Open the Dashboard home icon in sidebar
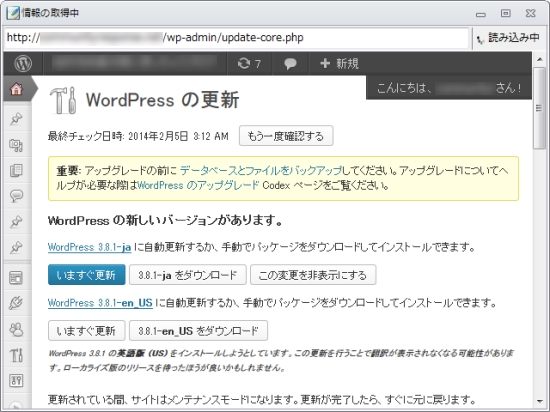The image size is (550, 412). [x=16, y=89]
